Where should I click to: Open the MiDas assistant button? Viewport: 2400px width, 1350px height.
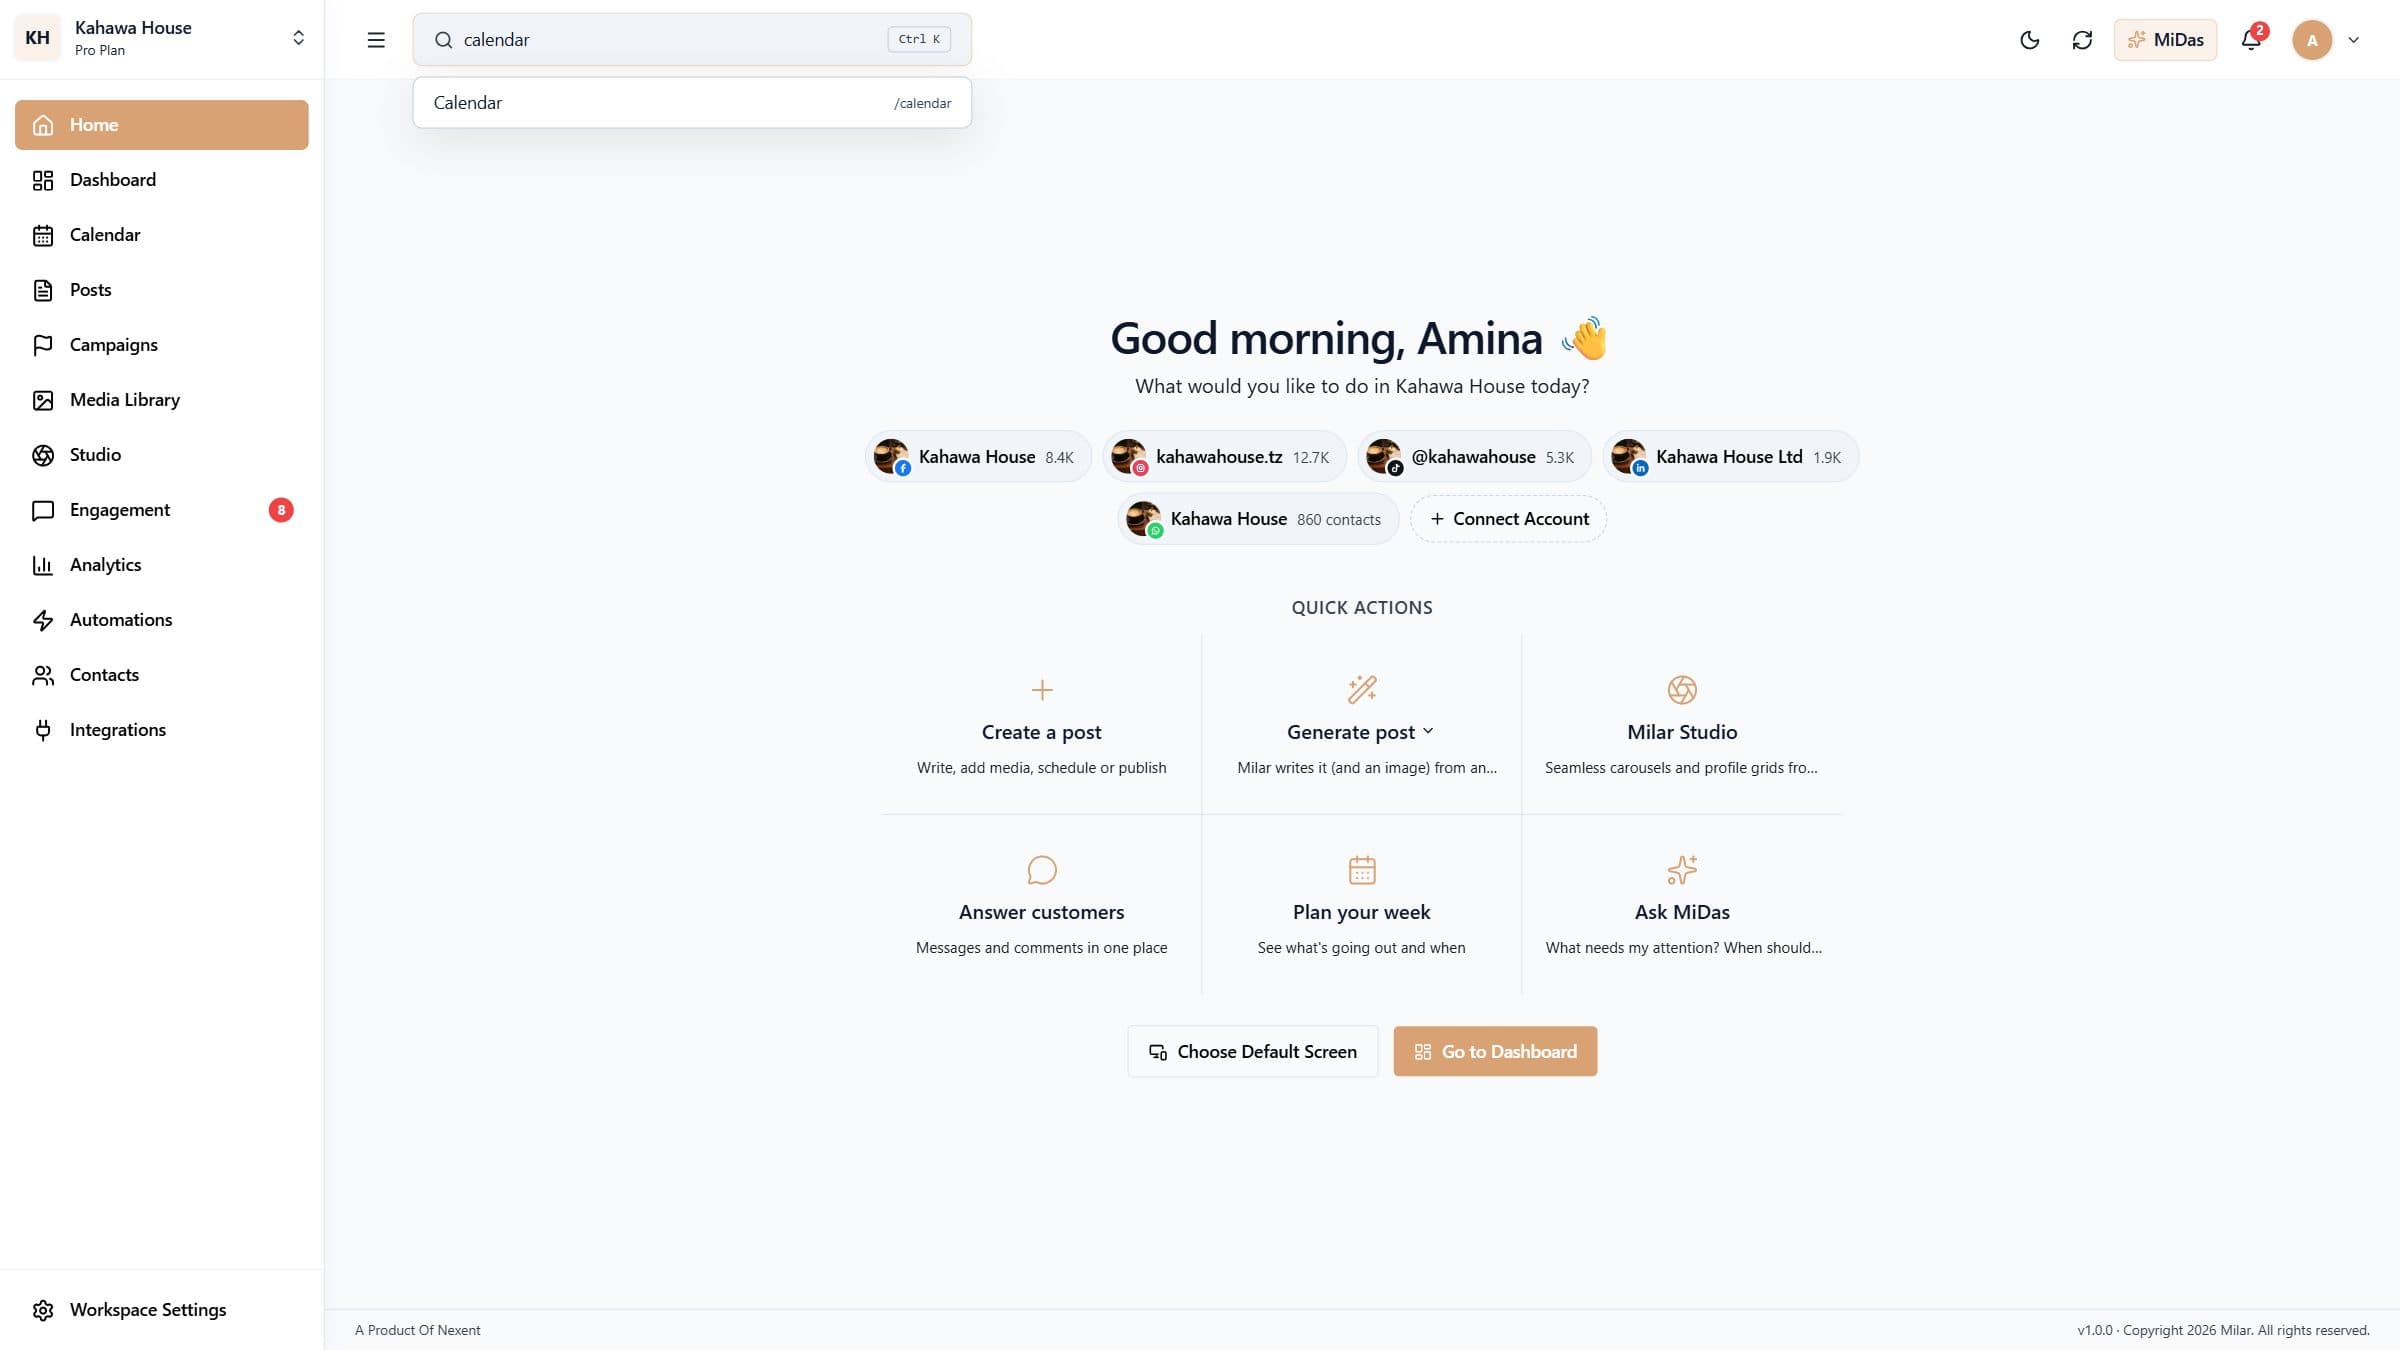(x=2165, y=40)
